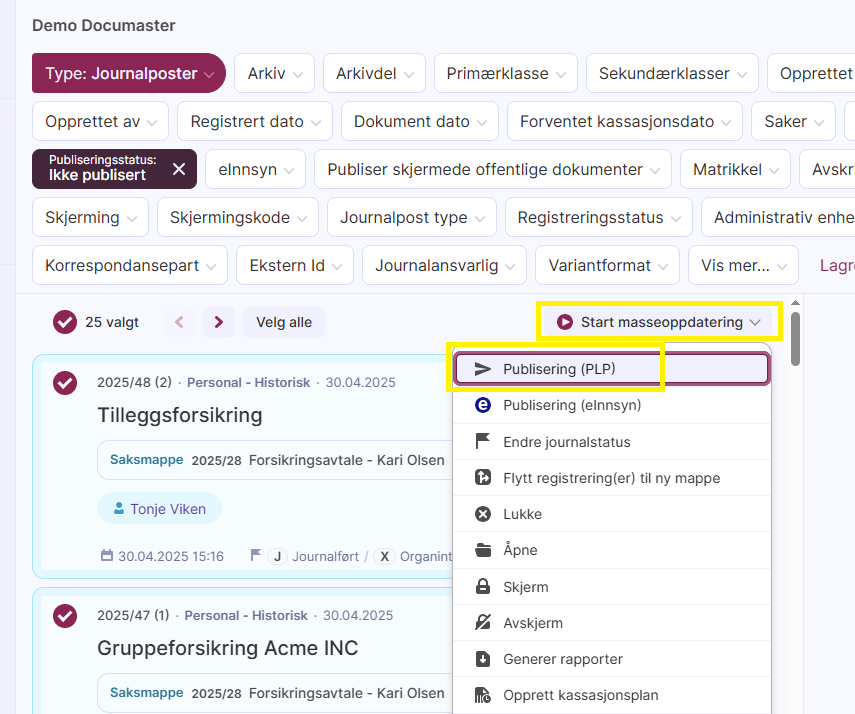The image size is (855, 714).
Task: Toggle the 25 valgt selection checkbox
Action: [65, 322]
